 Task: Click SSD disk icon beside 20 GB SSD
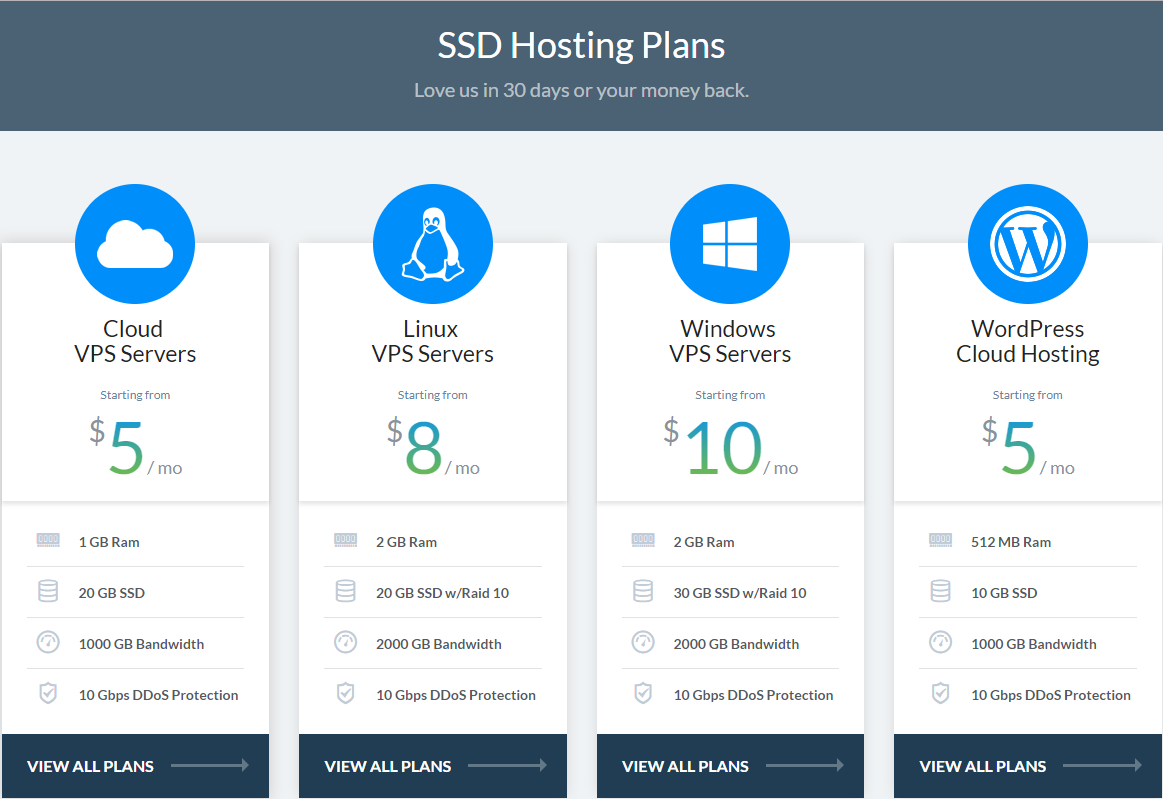(48, 591)
